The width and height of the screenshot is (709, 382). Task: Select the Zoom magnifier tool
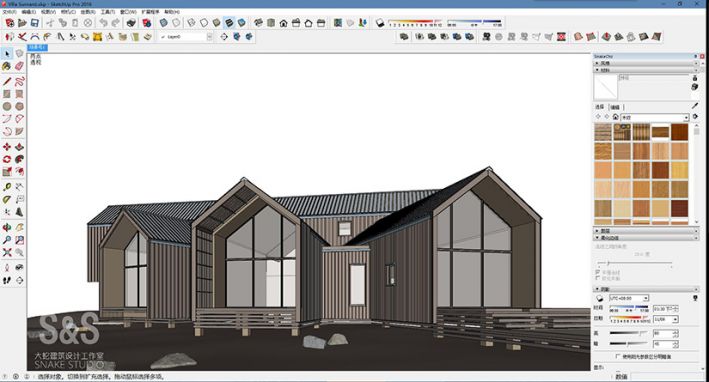[7, 240]
